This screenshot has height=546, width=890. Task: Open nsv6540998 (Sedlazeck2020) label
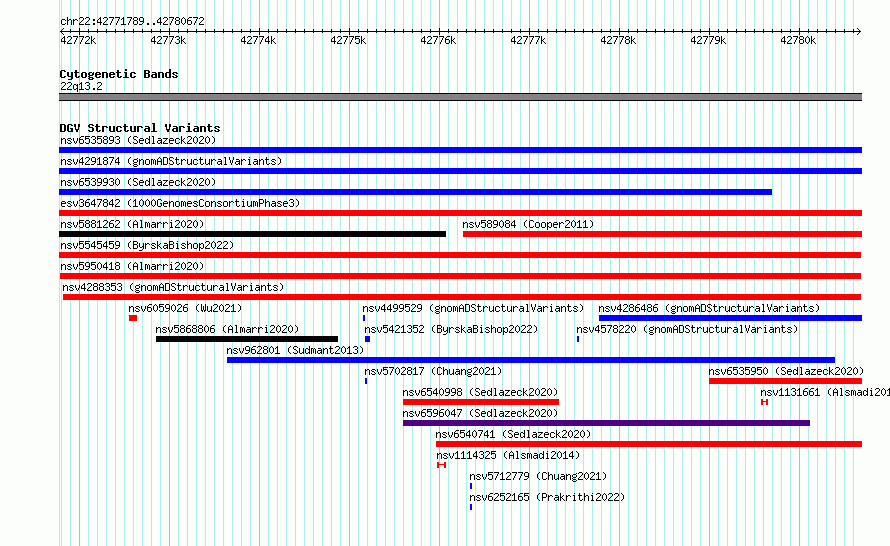pyautogui.click(x=480, y=392)
